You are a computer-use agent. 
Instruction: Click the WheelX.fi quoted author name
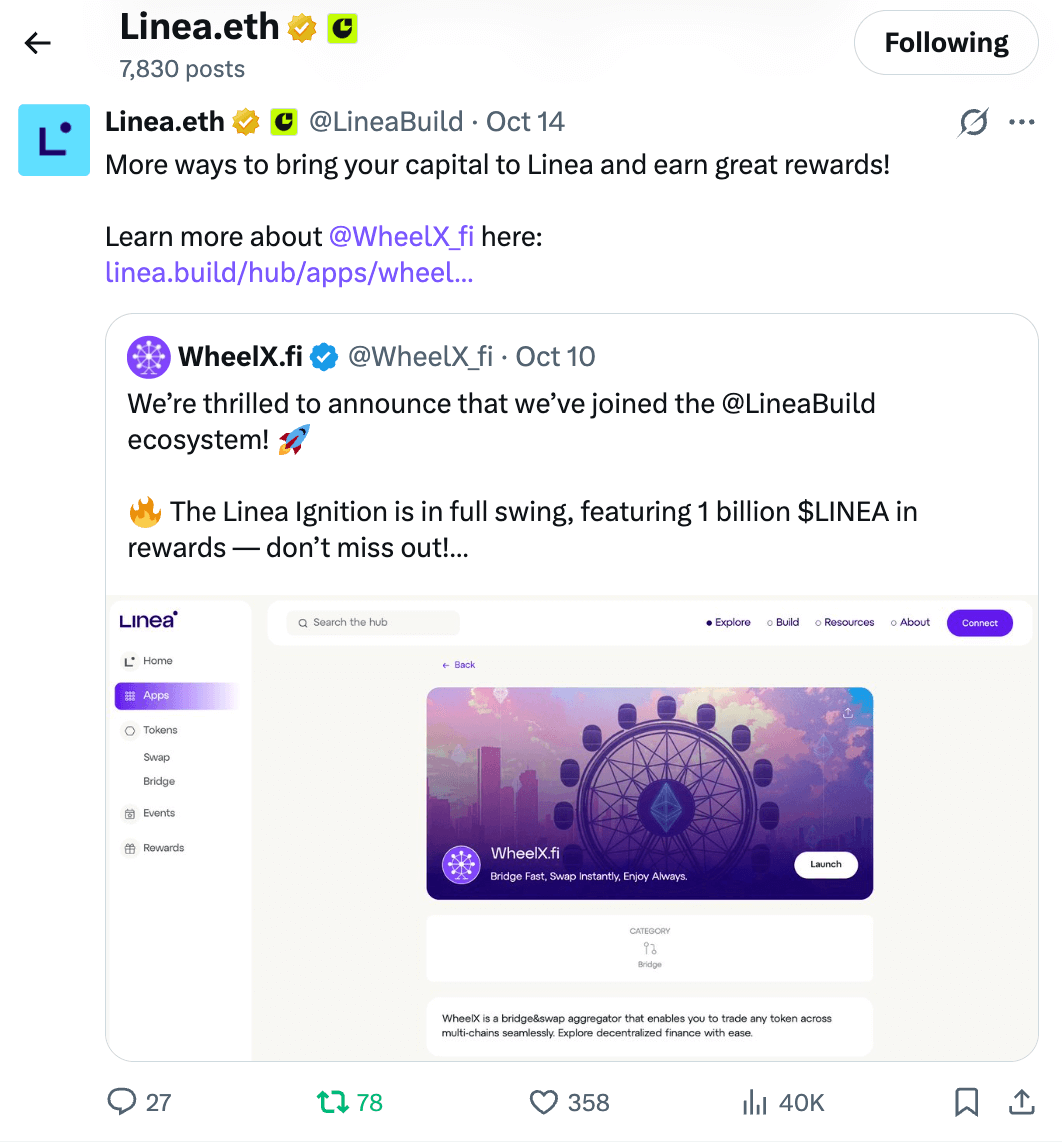(x=240, y=356)
